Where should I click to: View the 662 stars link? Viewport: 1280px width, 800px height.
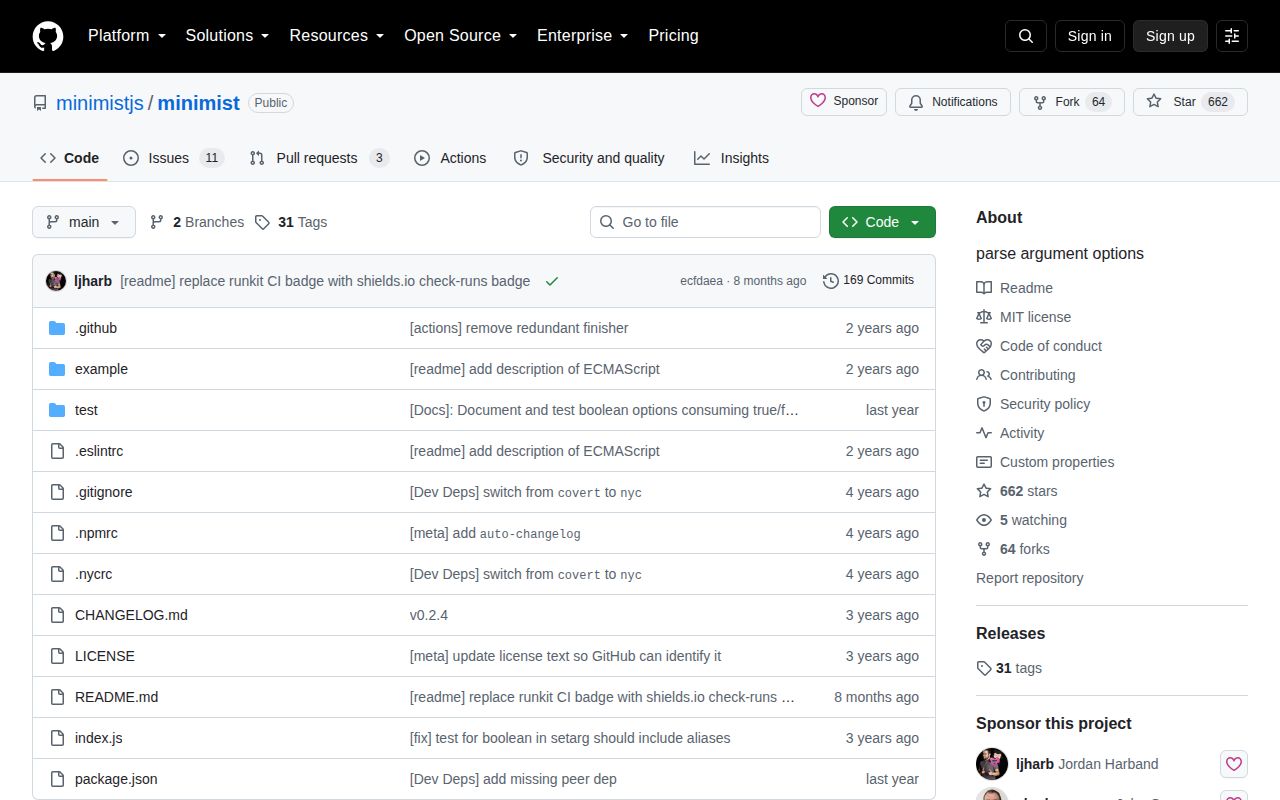tap(1016, 491)
